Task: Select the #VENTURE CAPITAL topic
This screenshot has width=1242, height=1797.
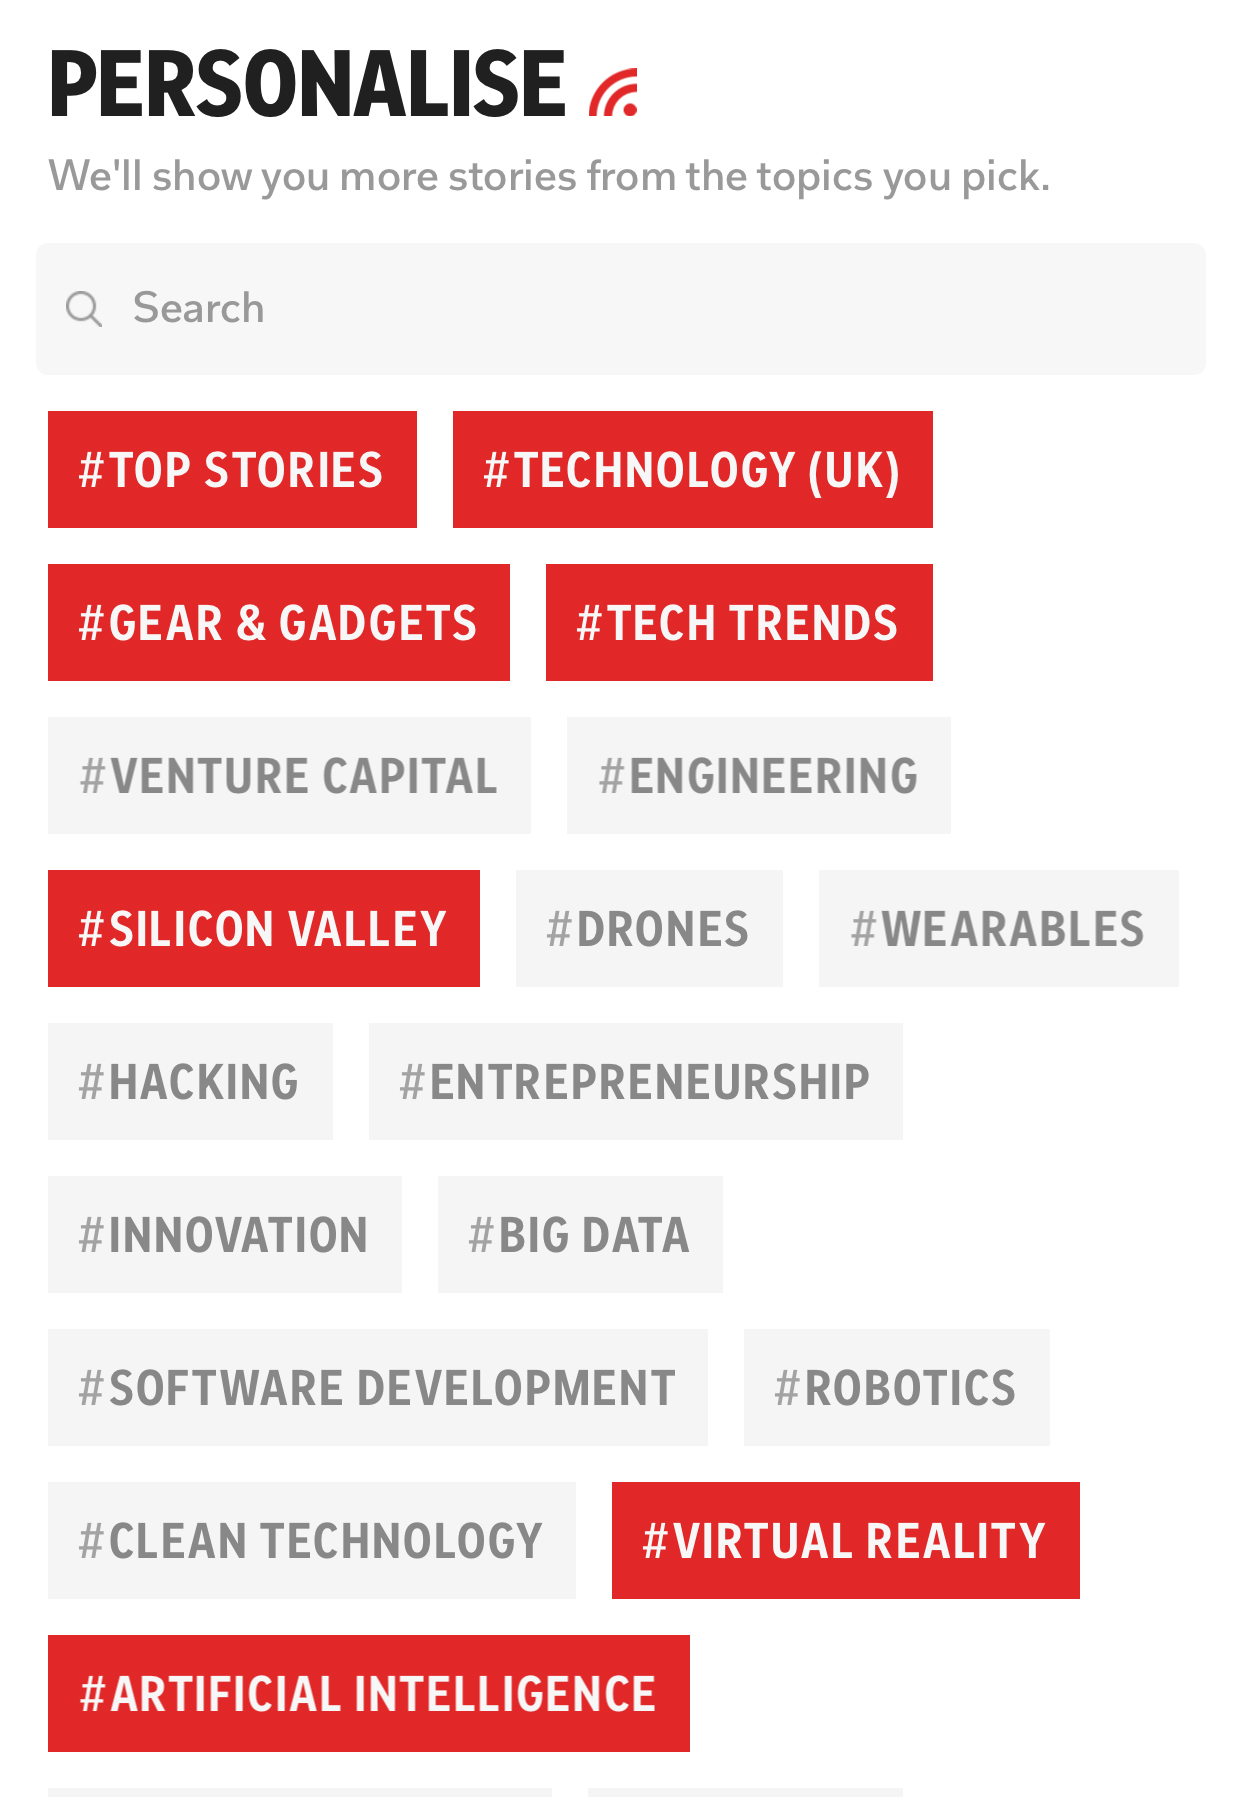Action: tap(289, 776)
